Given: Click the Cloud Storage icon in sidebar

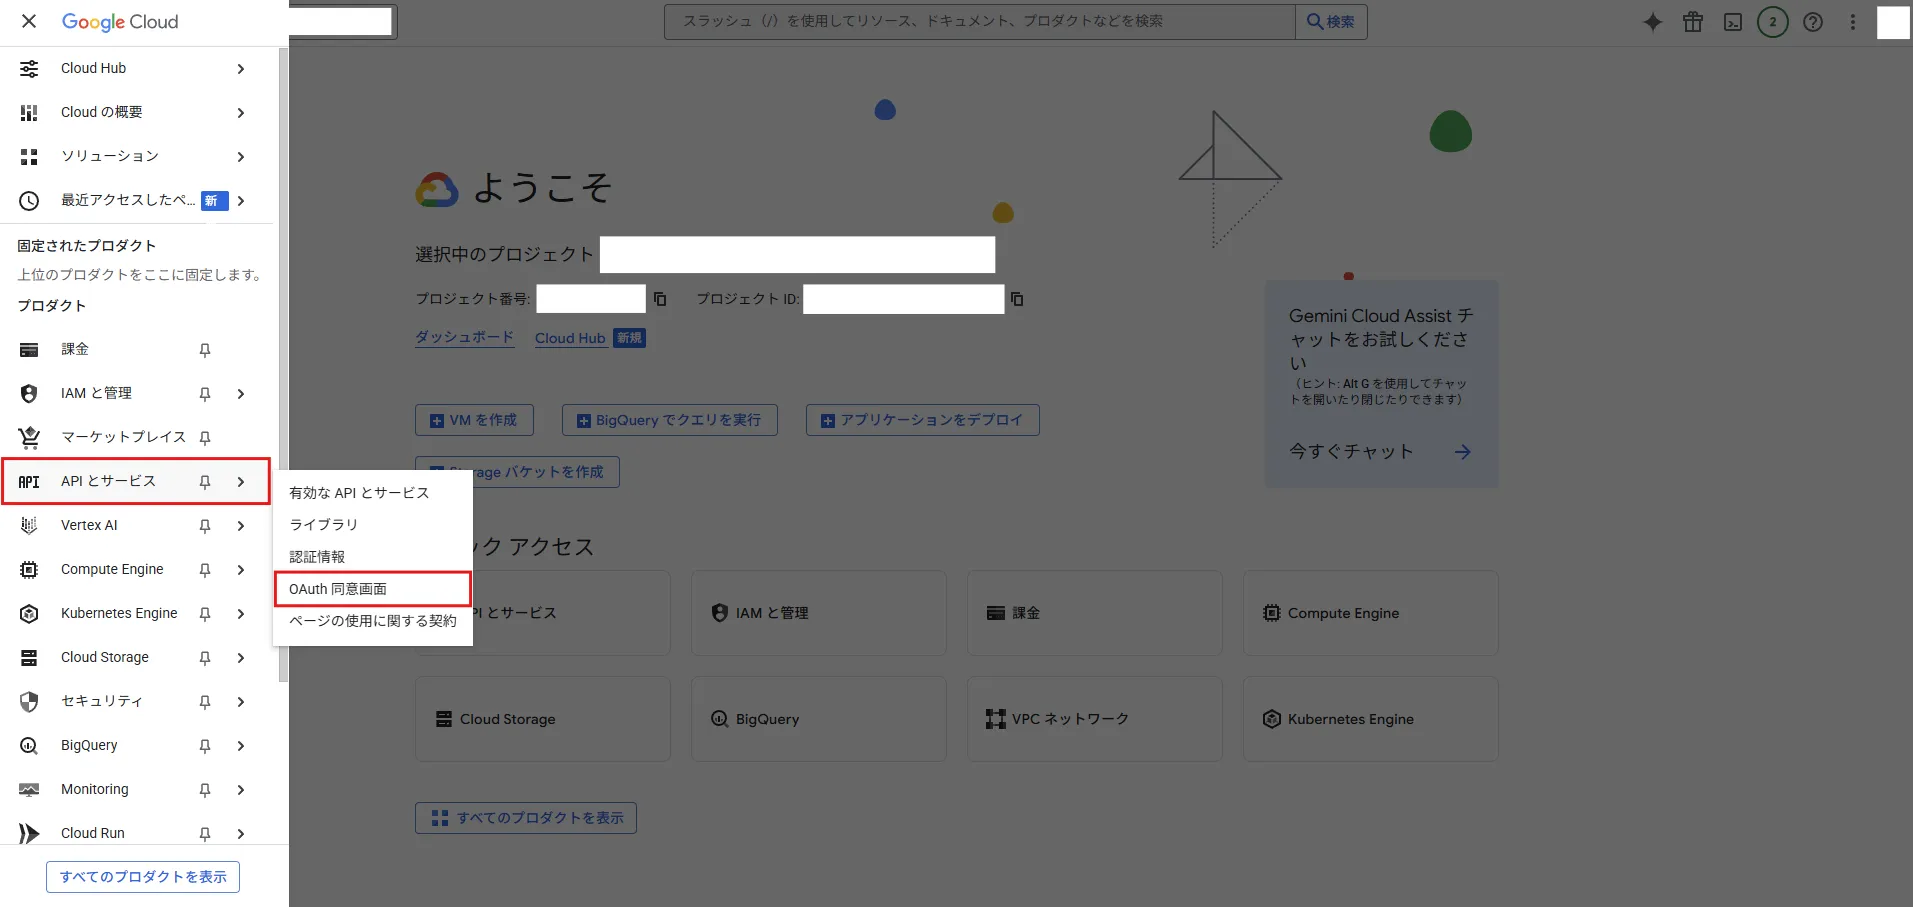Looking at the screenshot, I should (29, 658).
